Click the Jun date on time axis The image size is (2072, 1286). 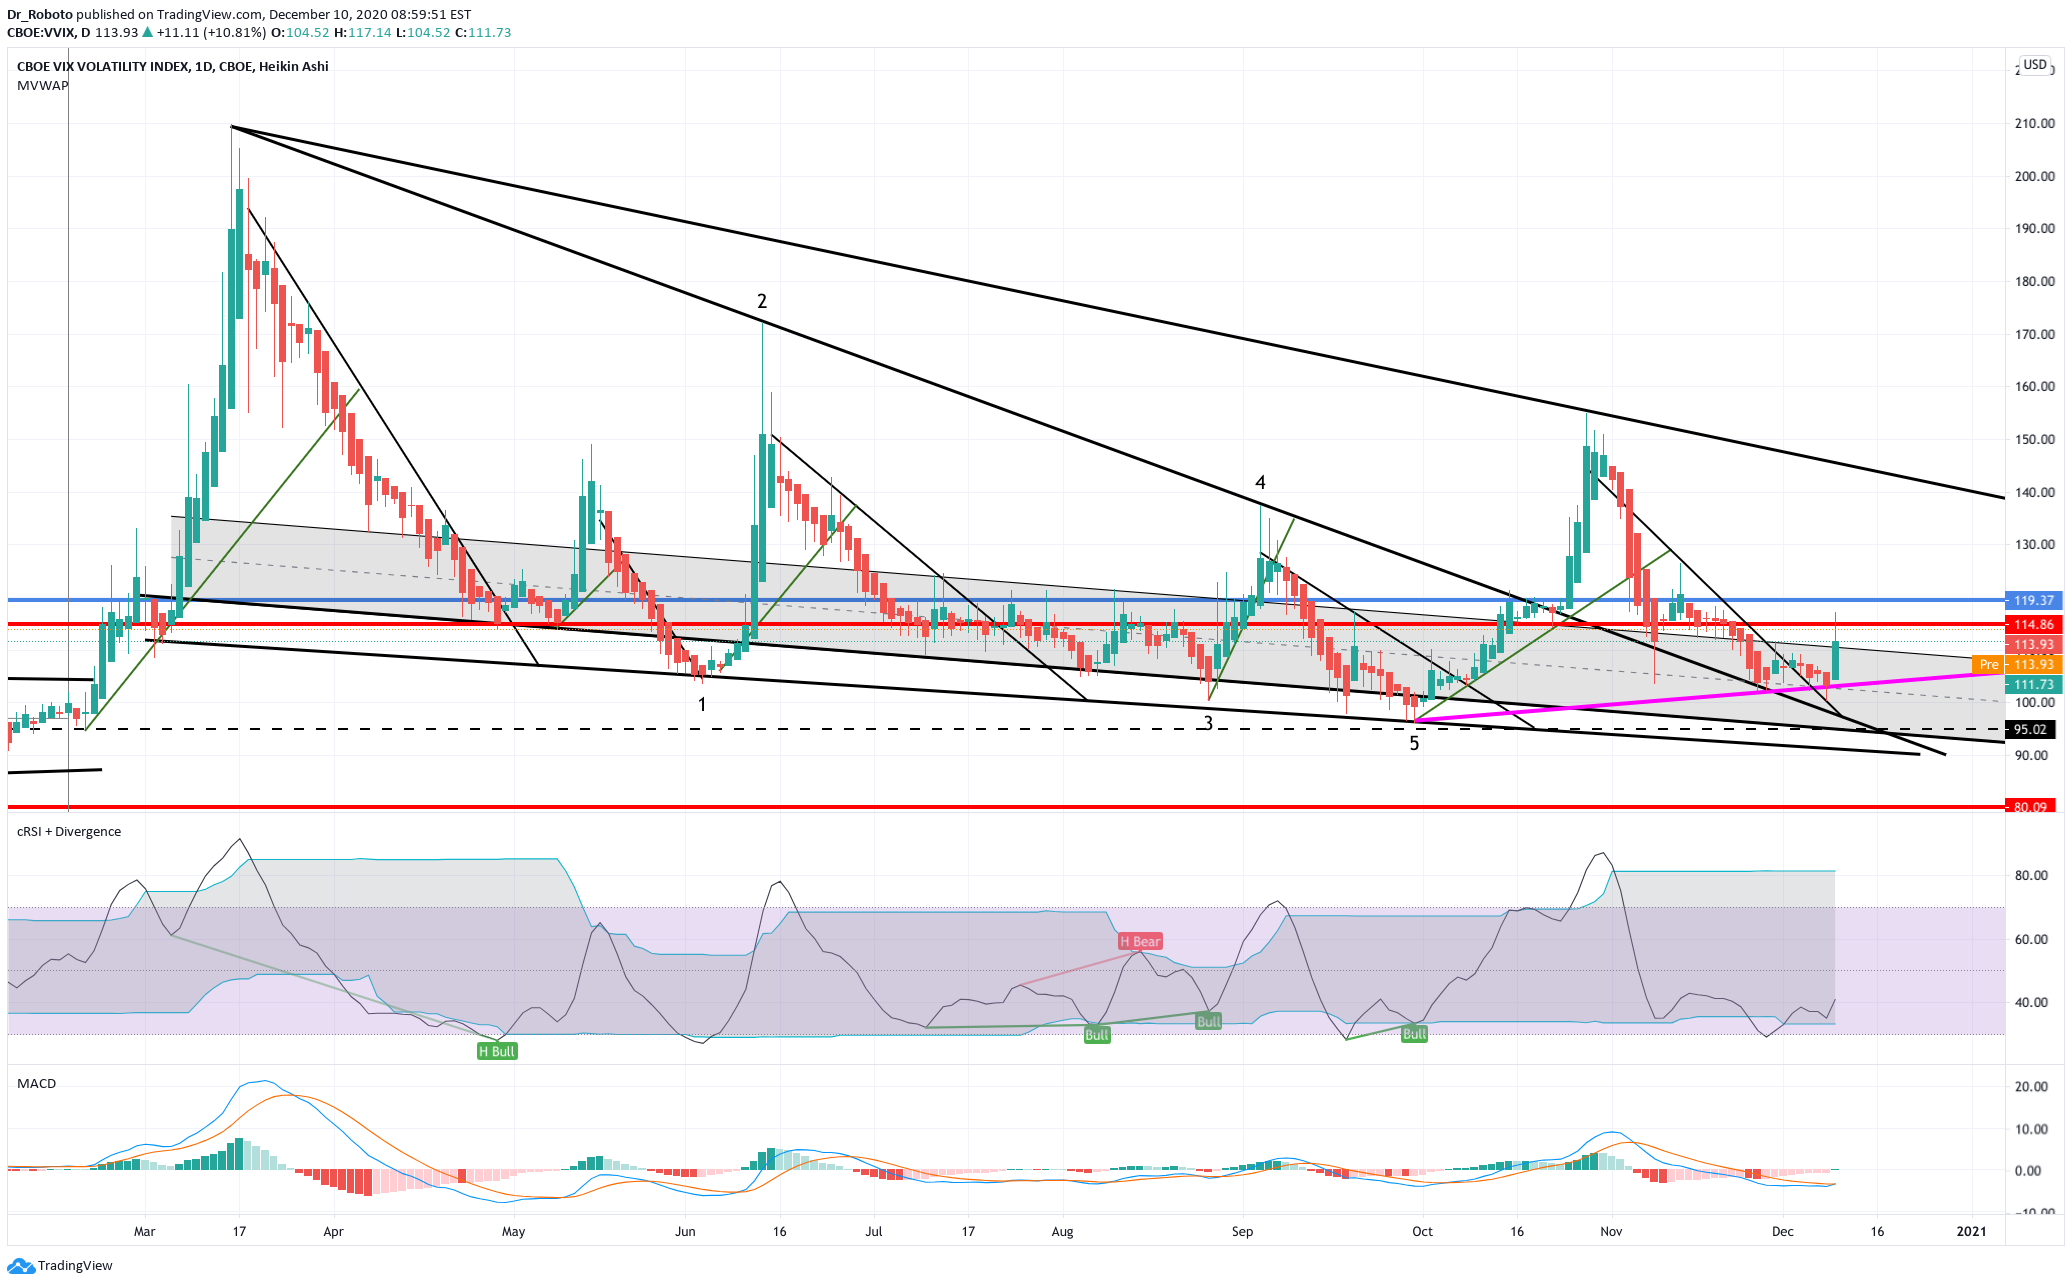[685, 1232]
